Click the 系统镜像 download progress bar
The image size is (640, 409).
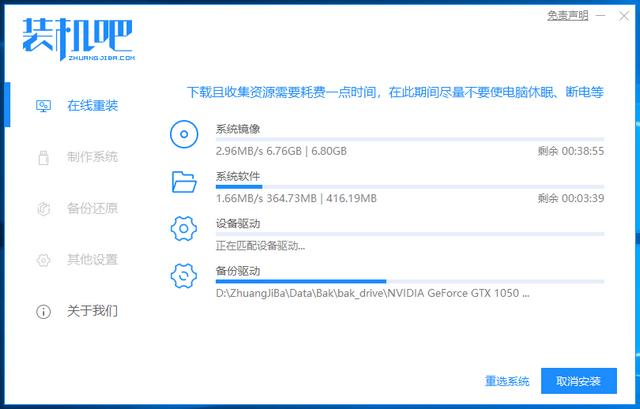click(x=409, y=139)
